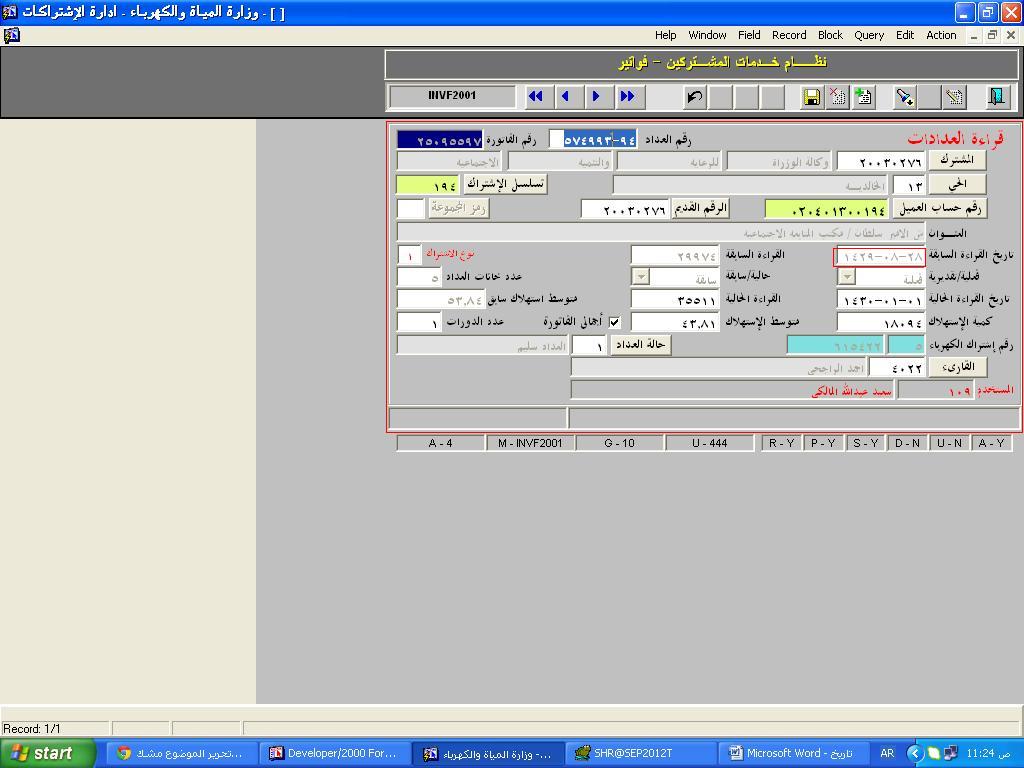Open the فعلية/تقديرية dropdown
Screen dimensions: 1024x768
847,277
